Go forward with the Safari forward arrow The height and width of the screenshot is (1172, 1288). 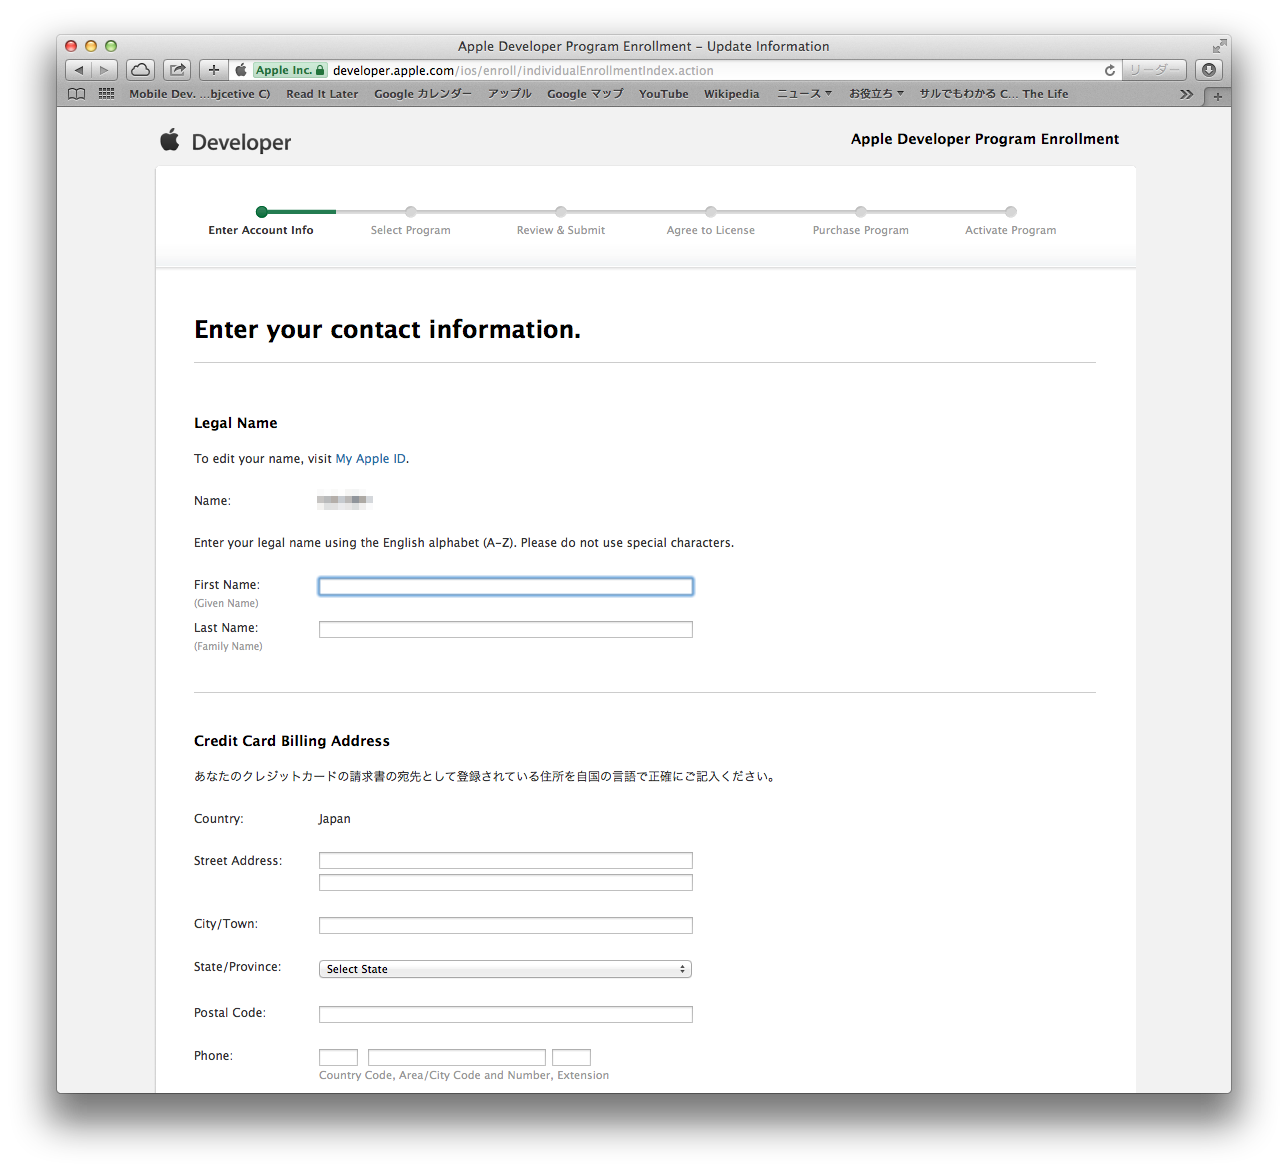coord(104,70)
